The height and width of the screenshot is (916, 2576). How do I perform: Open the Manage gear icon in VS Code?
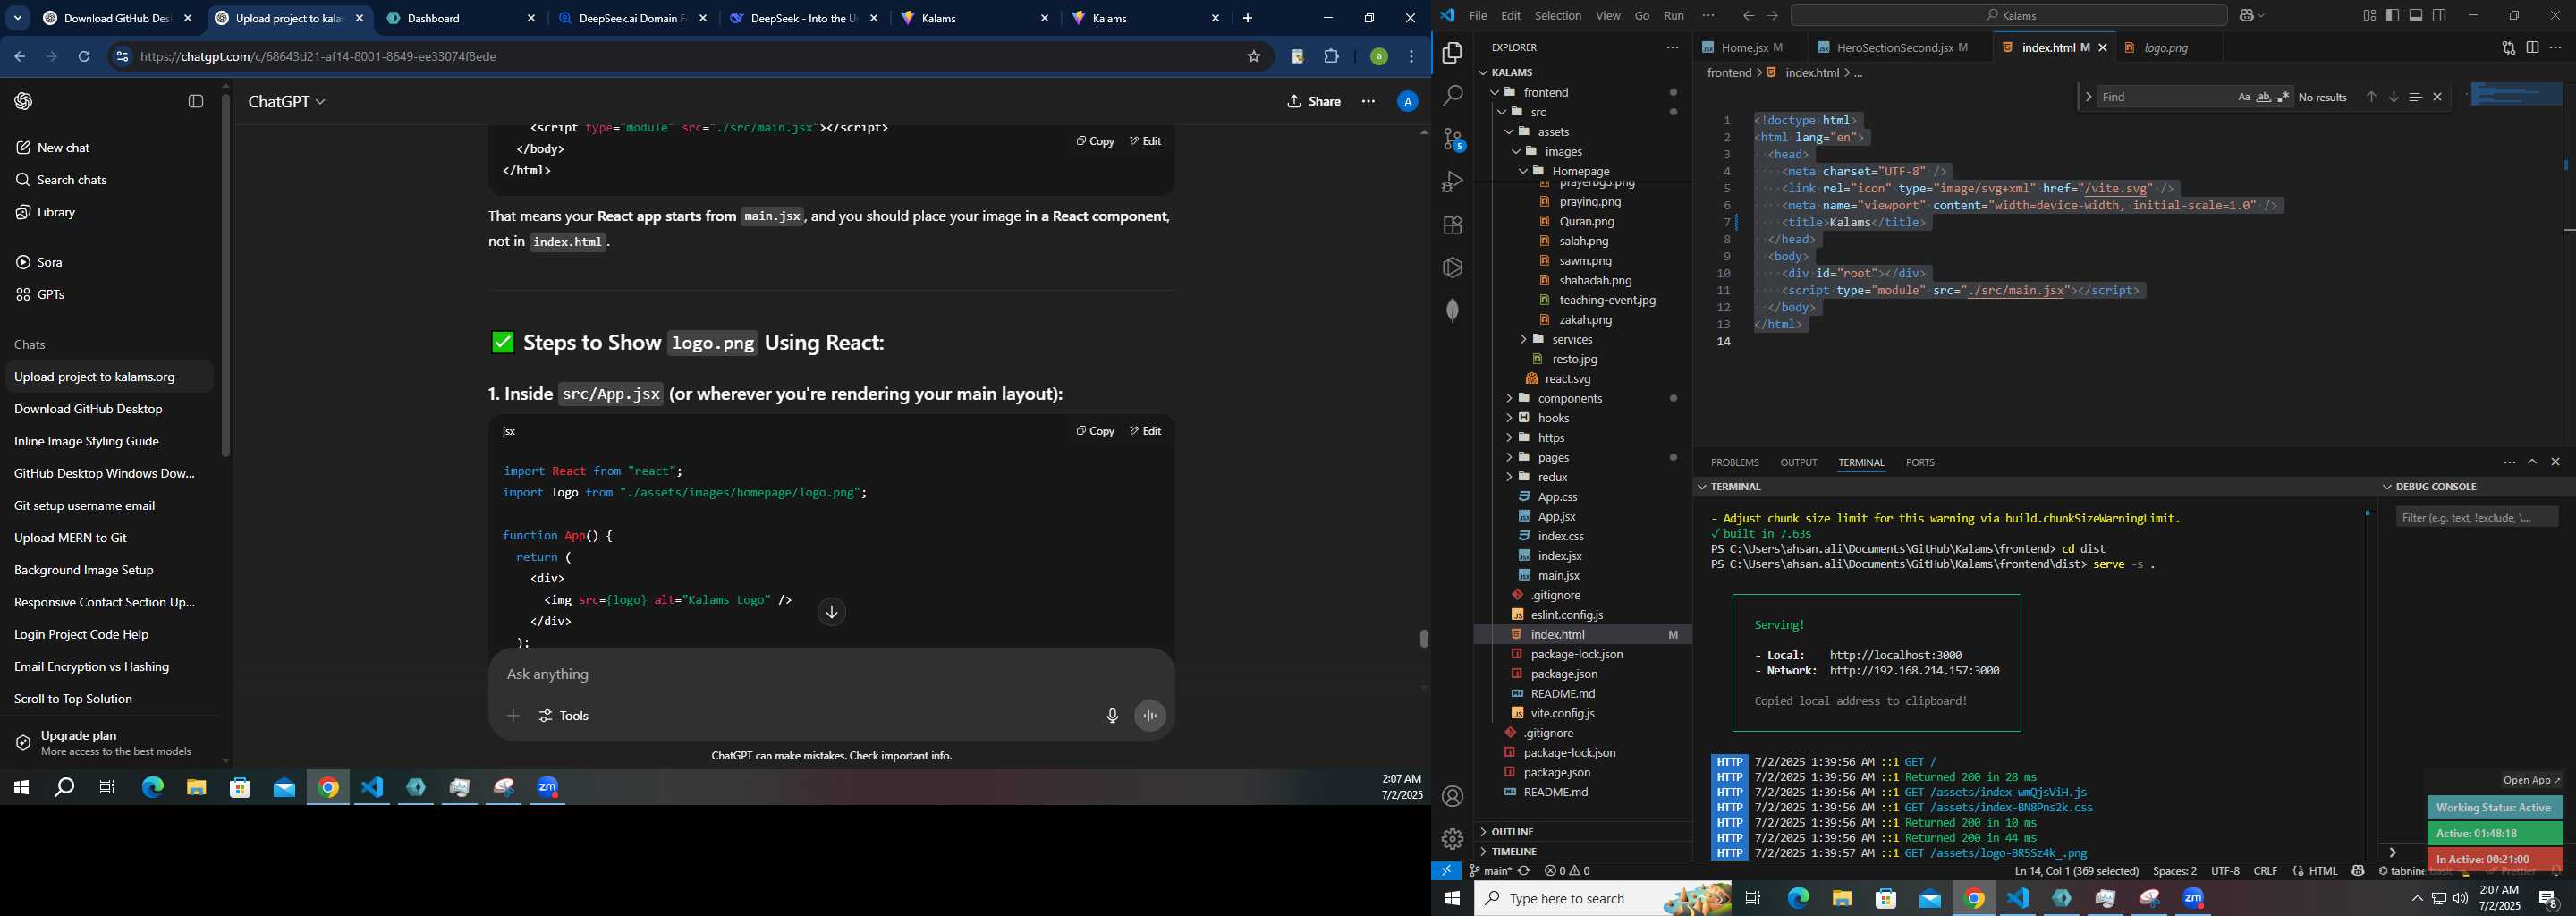pyautogui.click(x=1452, y=839)
